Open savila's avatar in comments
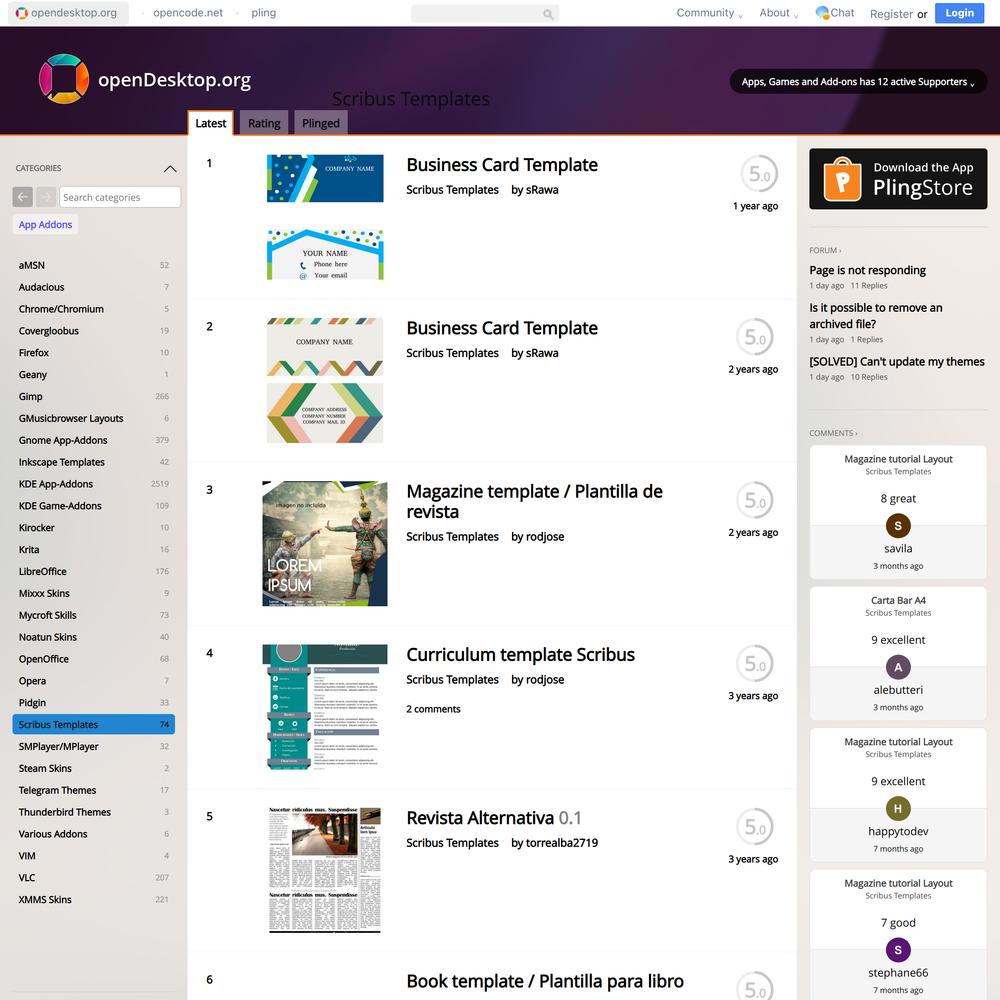 point(898,526)
